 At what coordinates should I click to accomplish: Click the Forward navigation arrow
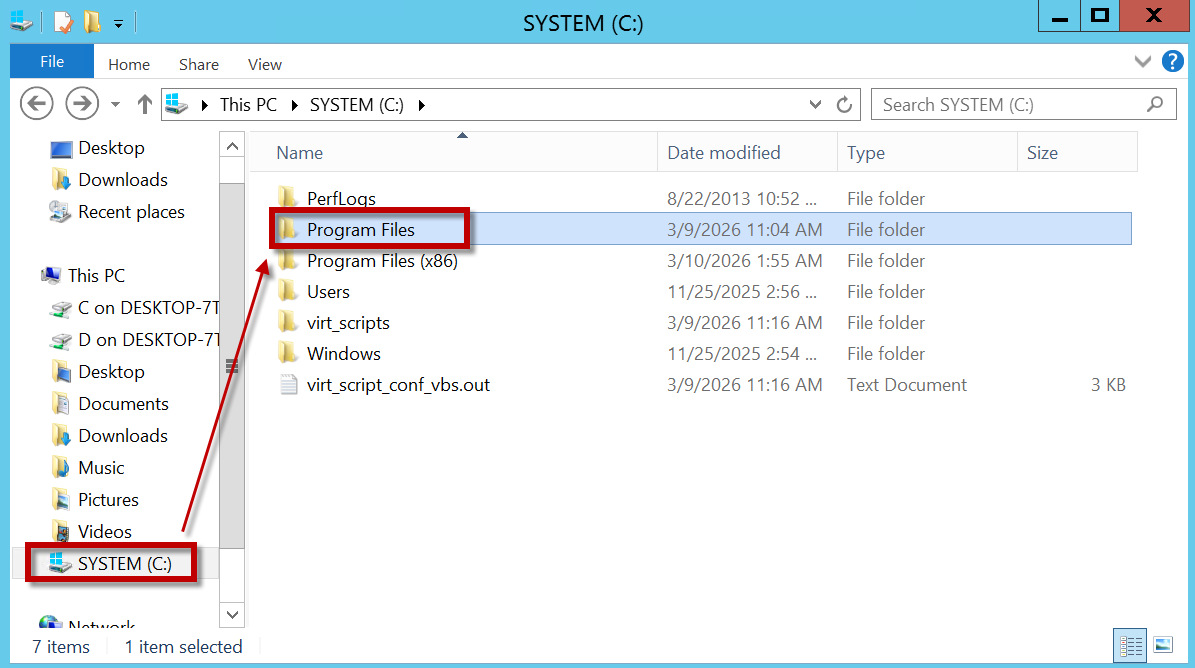click(x=81, y=103)
